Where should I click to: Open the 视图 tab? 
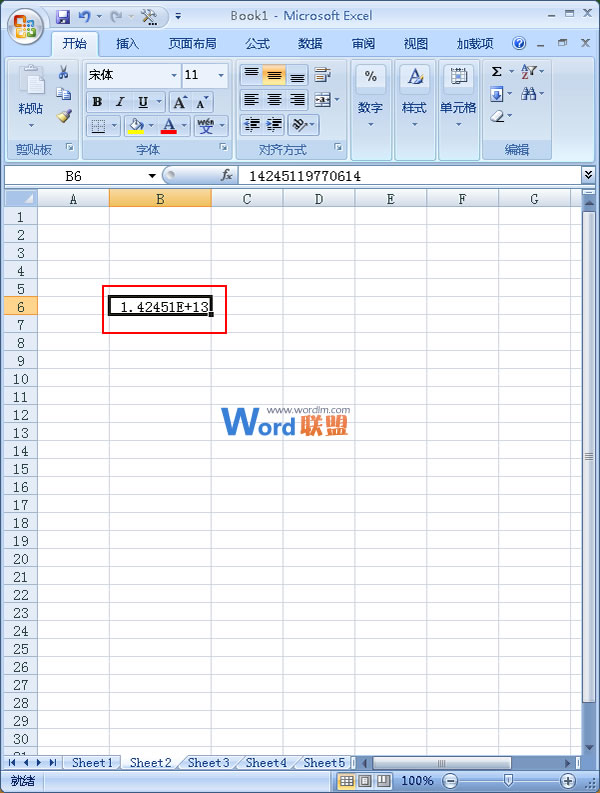point(416,44)
